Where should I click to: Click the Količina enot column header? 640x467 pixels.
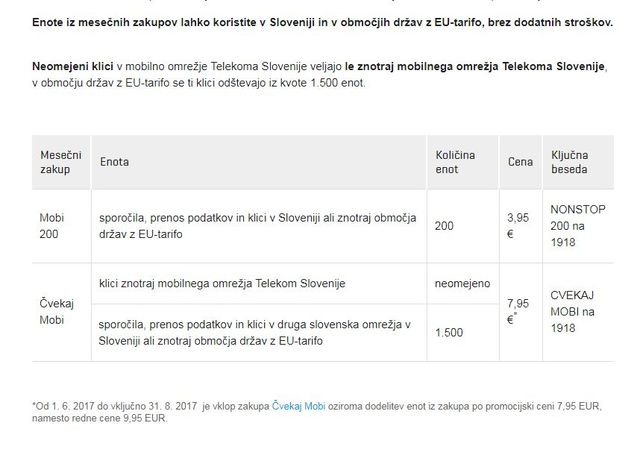463,162
